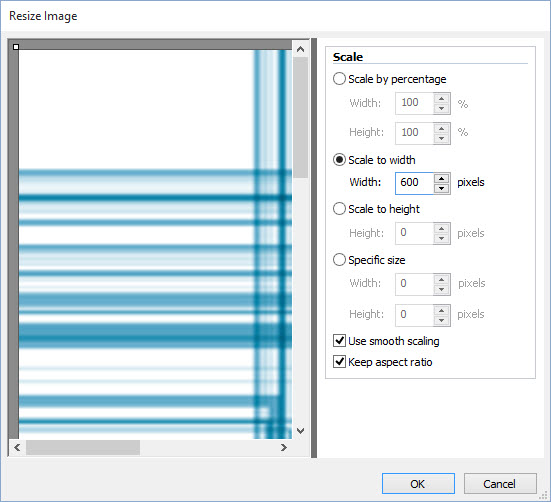Increase percentage Height using up spinner
The height and width of the screenshot is (502, 551).
441,128
